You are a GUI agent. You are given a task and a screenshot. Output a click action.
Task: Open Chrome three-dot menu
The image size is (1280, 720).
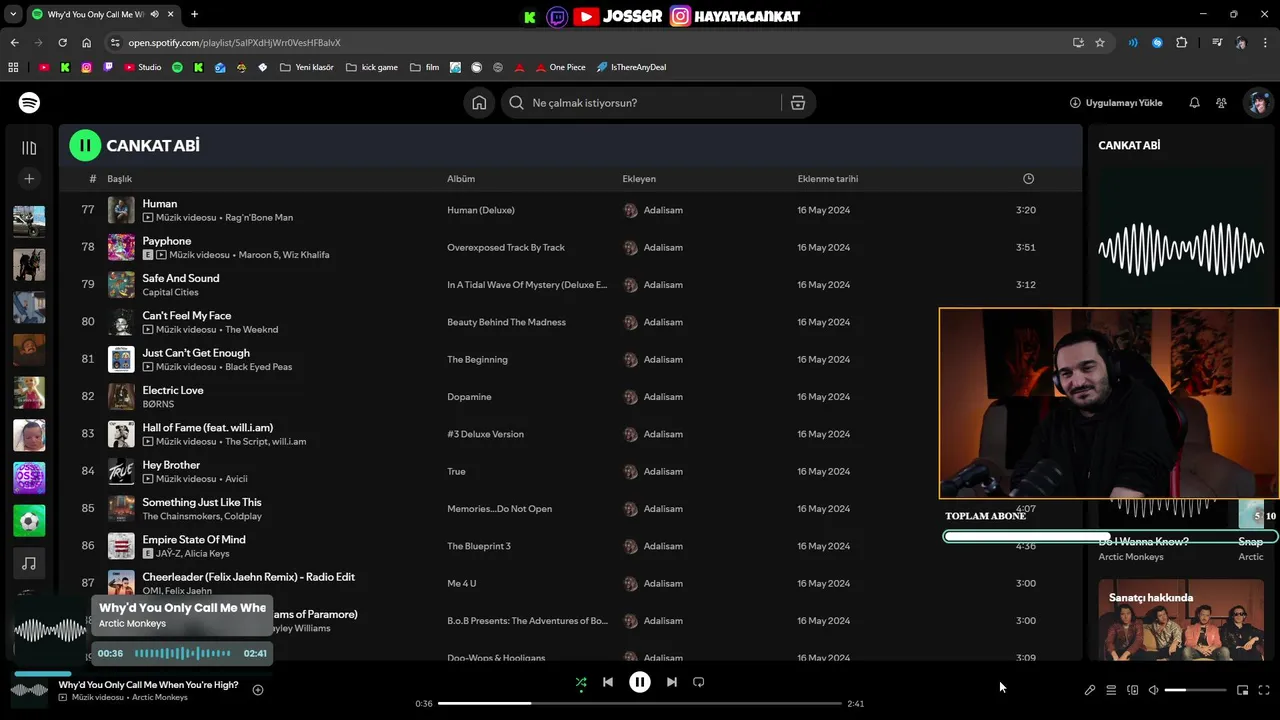(x=1266, y=43)
